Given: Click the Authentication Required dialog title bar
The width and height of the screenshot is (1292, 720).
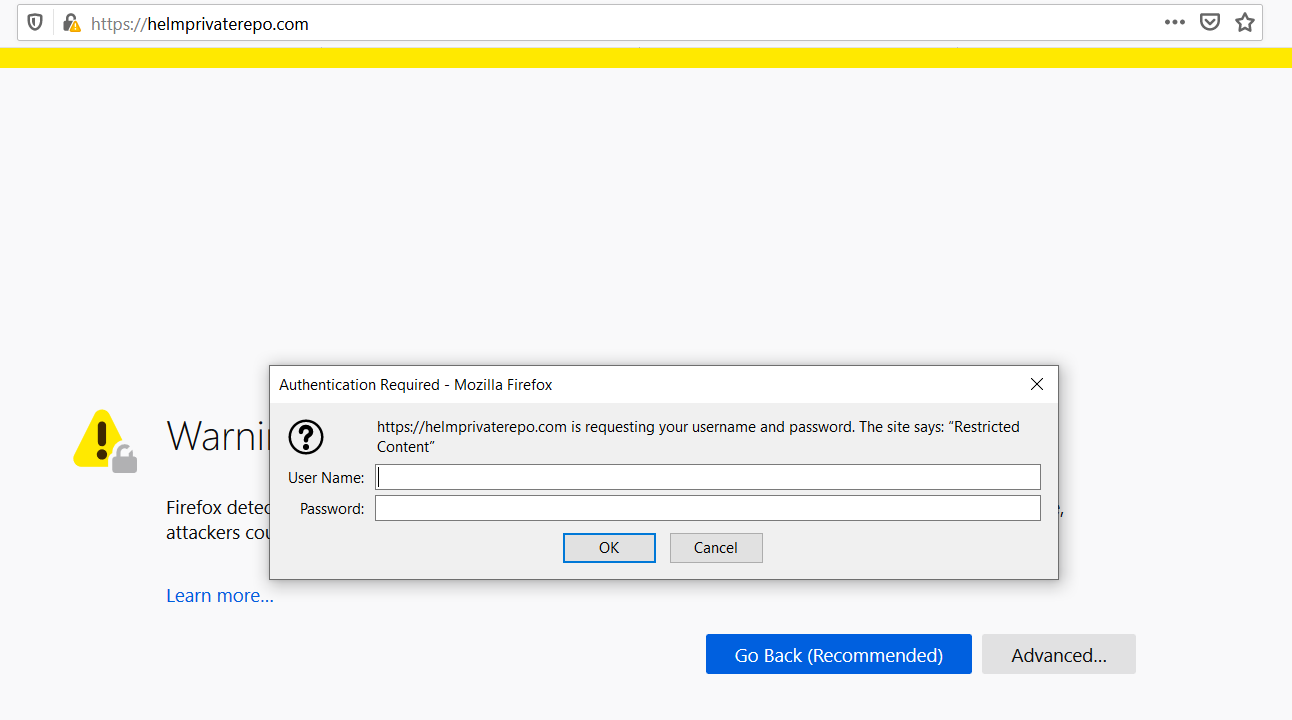Looking at the screenshot, I should click(416, 384).
